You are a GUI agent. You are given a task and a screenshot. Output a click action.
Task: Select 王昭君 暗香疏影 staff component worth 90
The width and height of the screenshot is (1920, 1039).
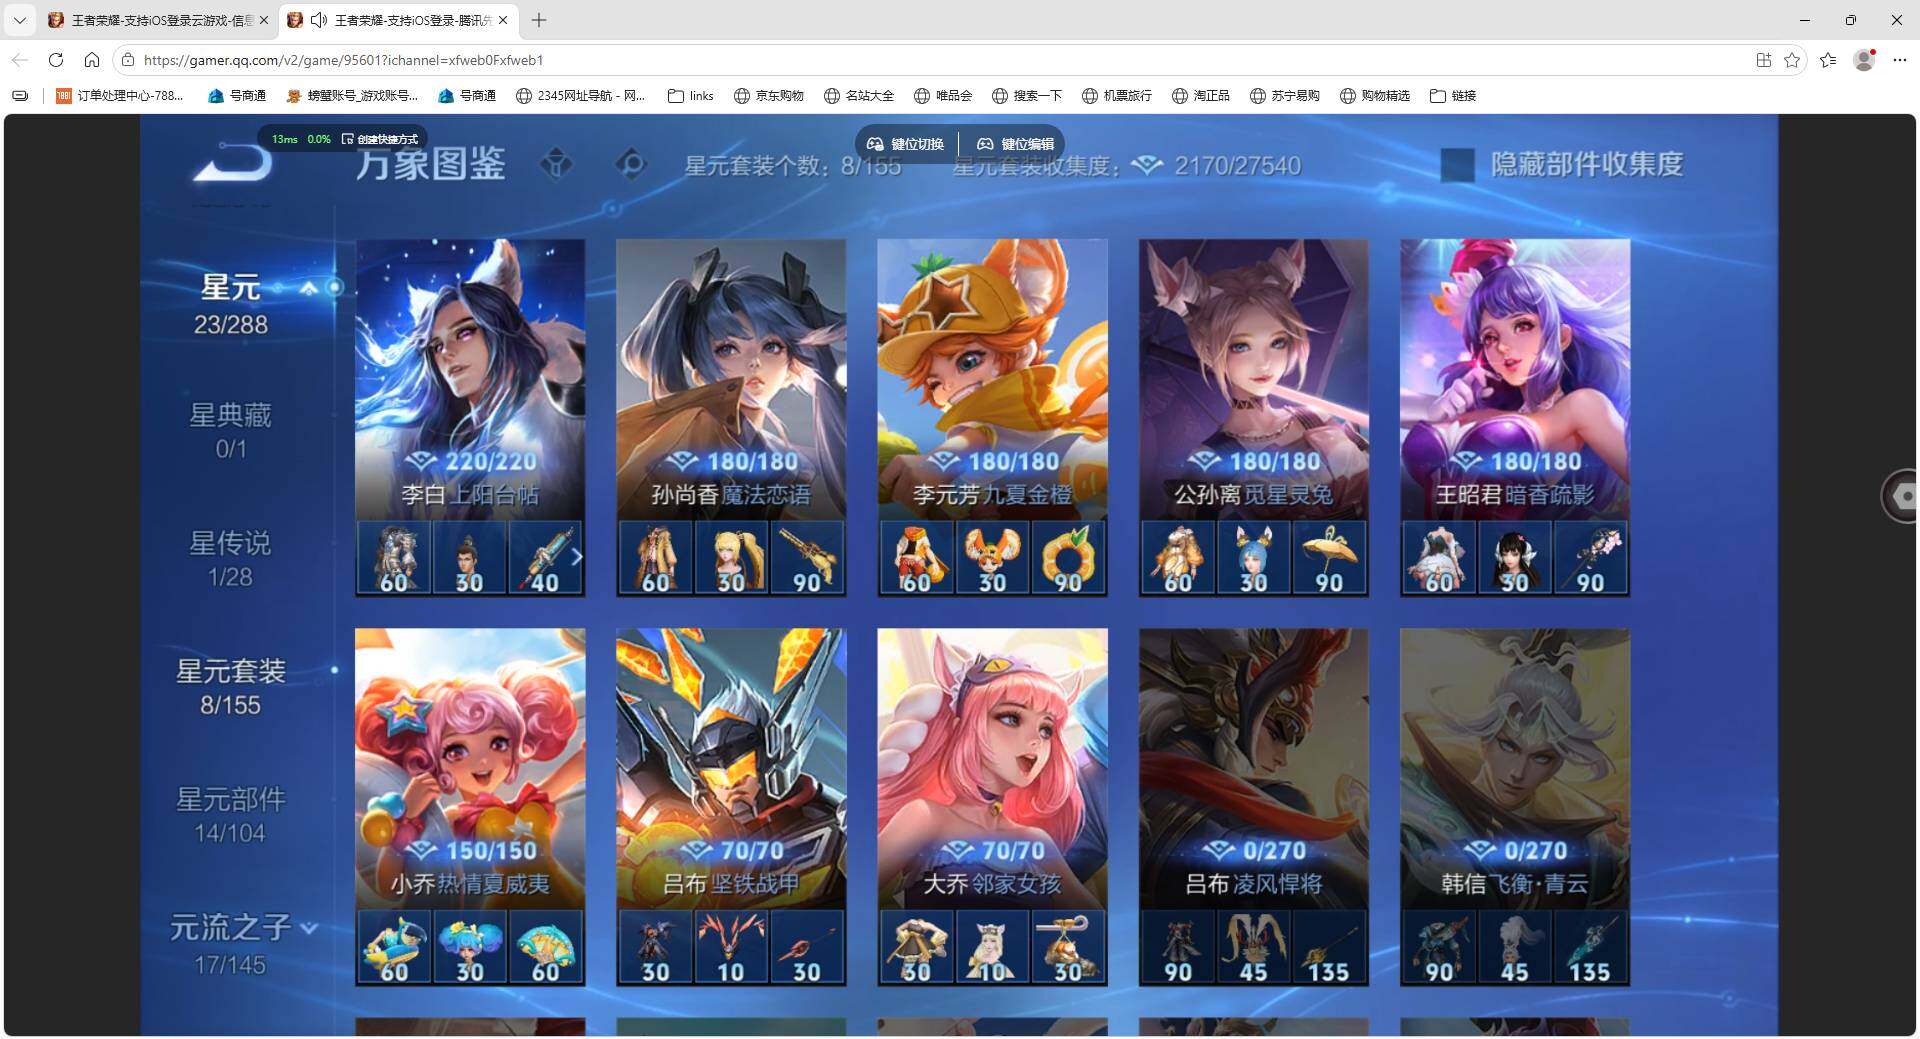1591,558
